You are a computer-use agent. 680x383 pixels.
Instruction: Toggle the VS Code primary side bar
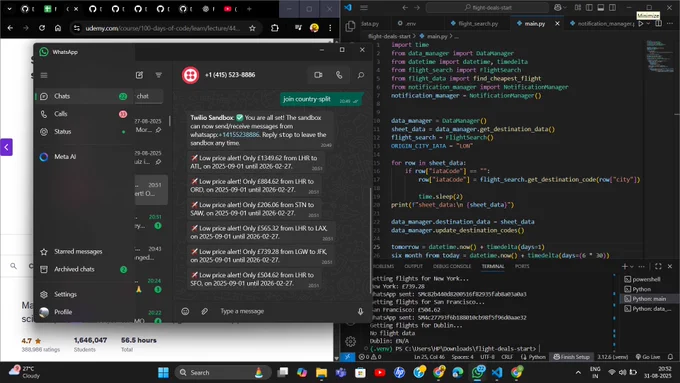pos(589,7)
